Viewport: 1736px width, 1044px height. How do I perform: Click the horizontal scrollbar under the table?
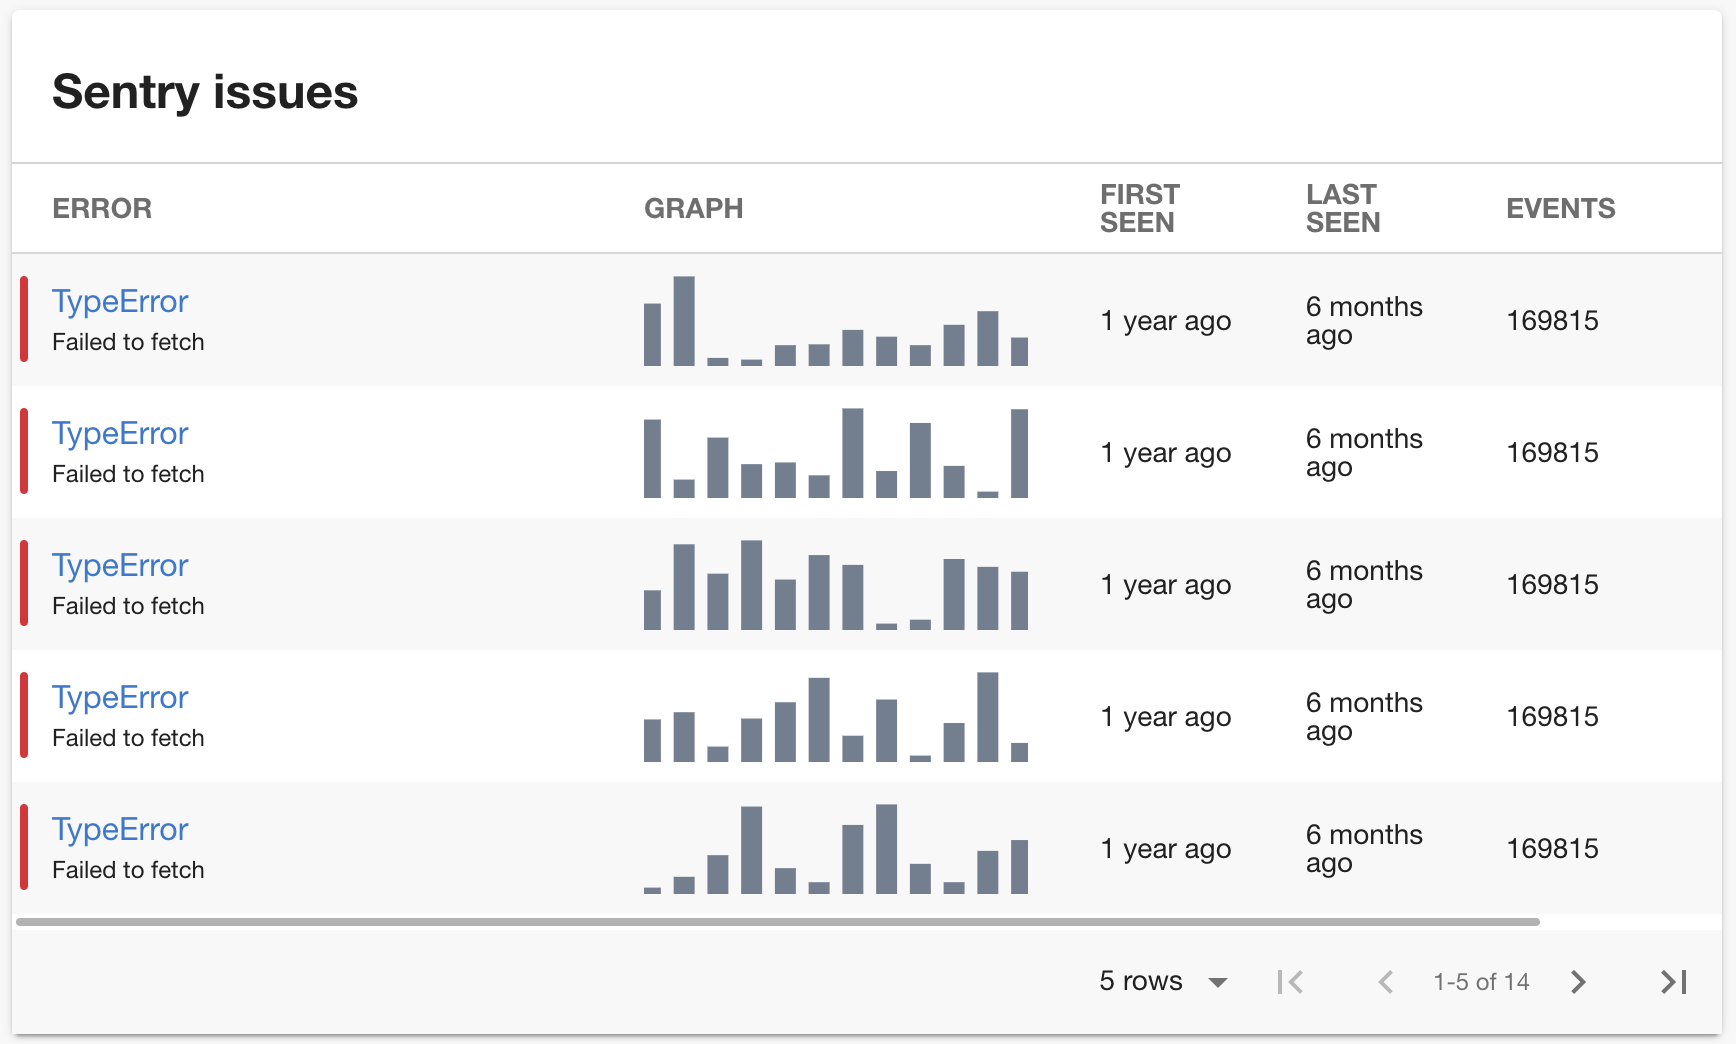click(x=777, y=922)
